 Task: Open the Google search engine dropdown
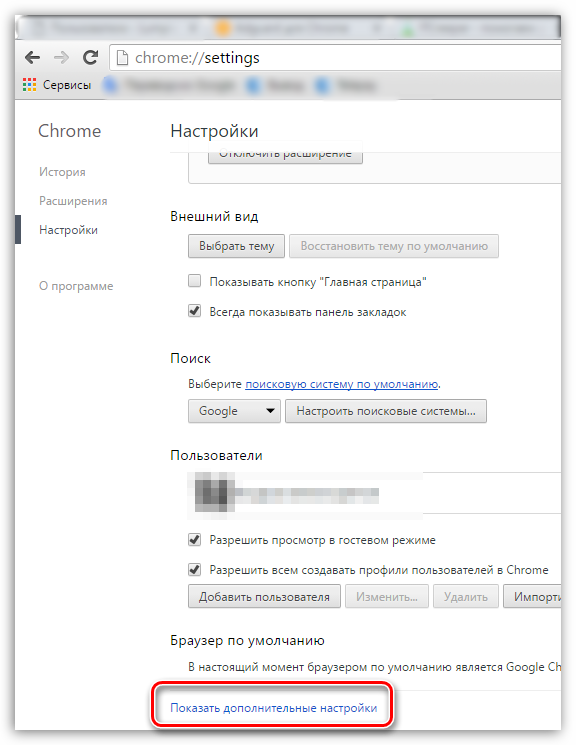pyautogui.click(x=234, y=411)
